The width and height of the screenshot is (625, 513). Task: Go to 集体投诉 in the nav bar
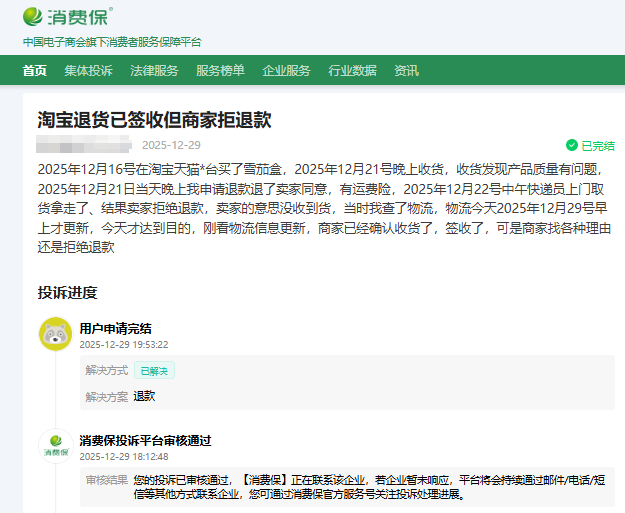(88, 70)
